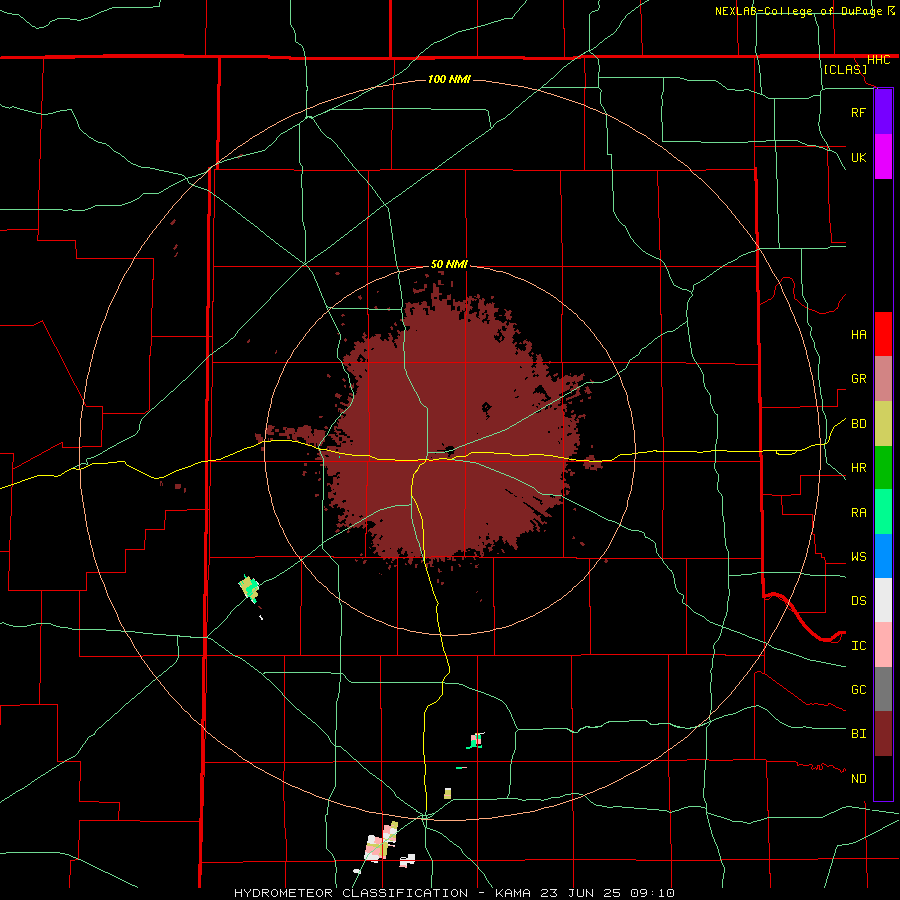Image resolution: width=900 pixels, height=900 pixels.
Task: Click the green-yellow echo cell southwest of the radar
Action: click(x=249, y=588)
